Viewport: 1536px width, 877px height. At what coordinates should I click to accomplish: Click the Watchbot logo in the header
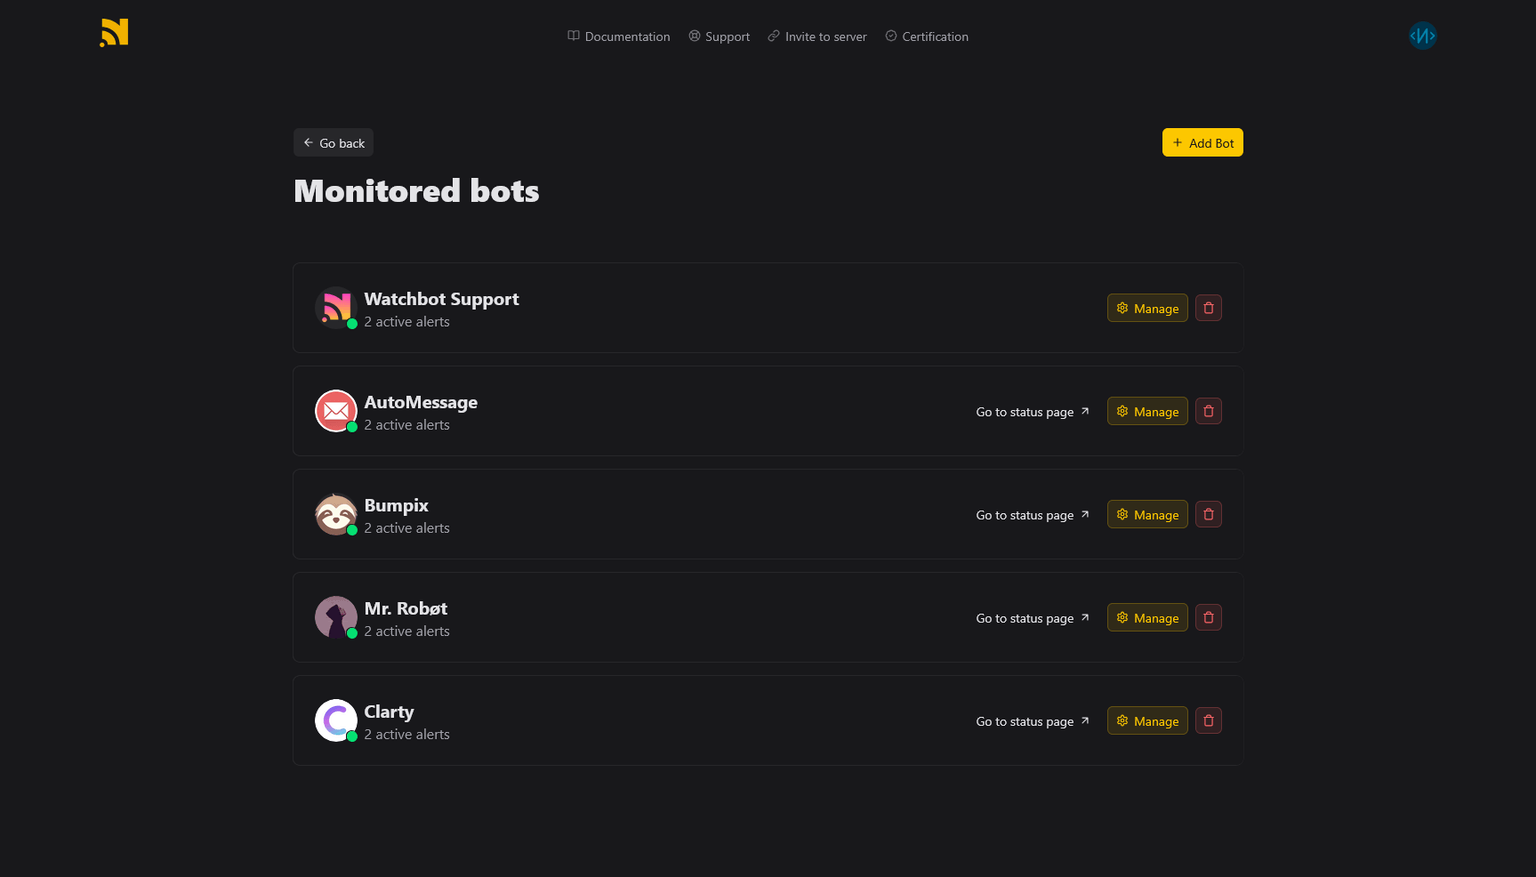point(114,33)
